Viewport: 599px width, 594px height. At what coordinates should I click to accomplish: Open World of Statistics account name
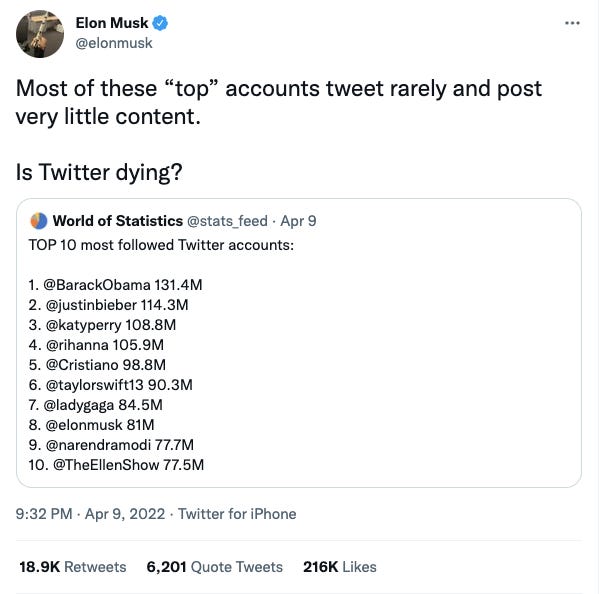click(118, 221)
